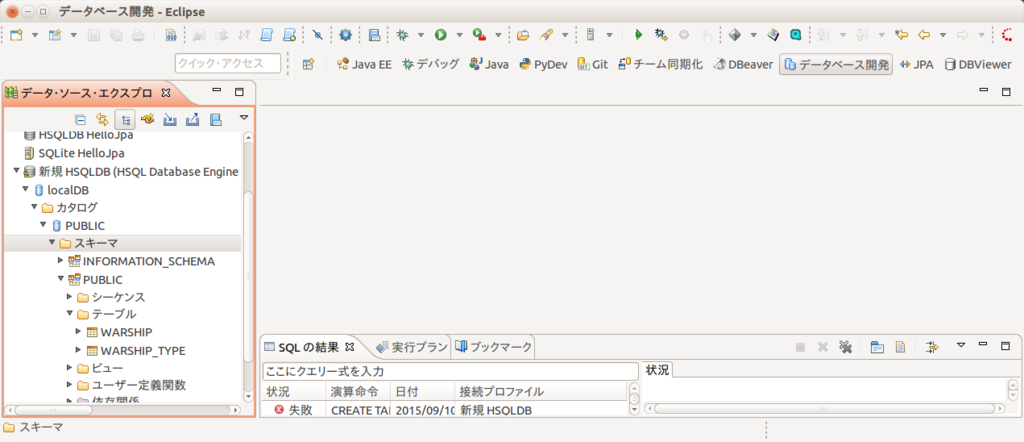Click Link with Editor double-arrow icon

point(102,119)
